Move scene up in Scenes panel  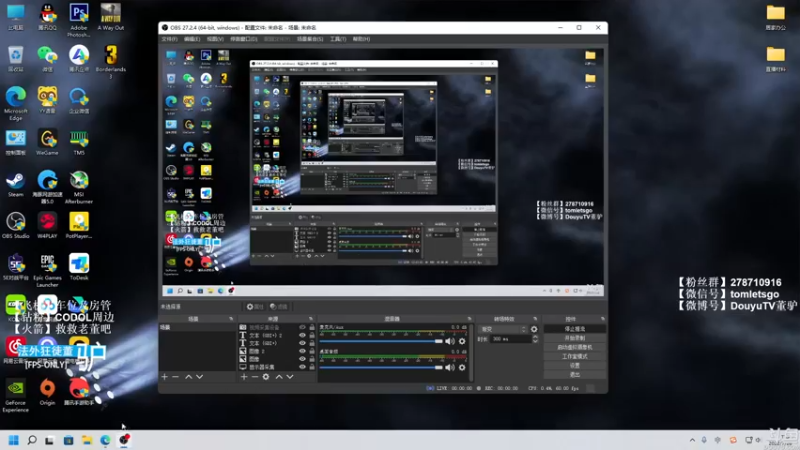(x=188, y=377)
